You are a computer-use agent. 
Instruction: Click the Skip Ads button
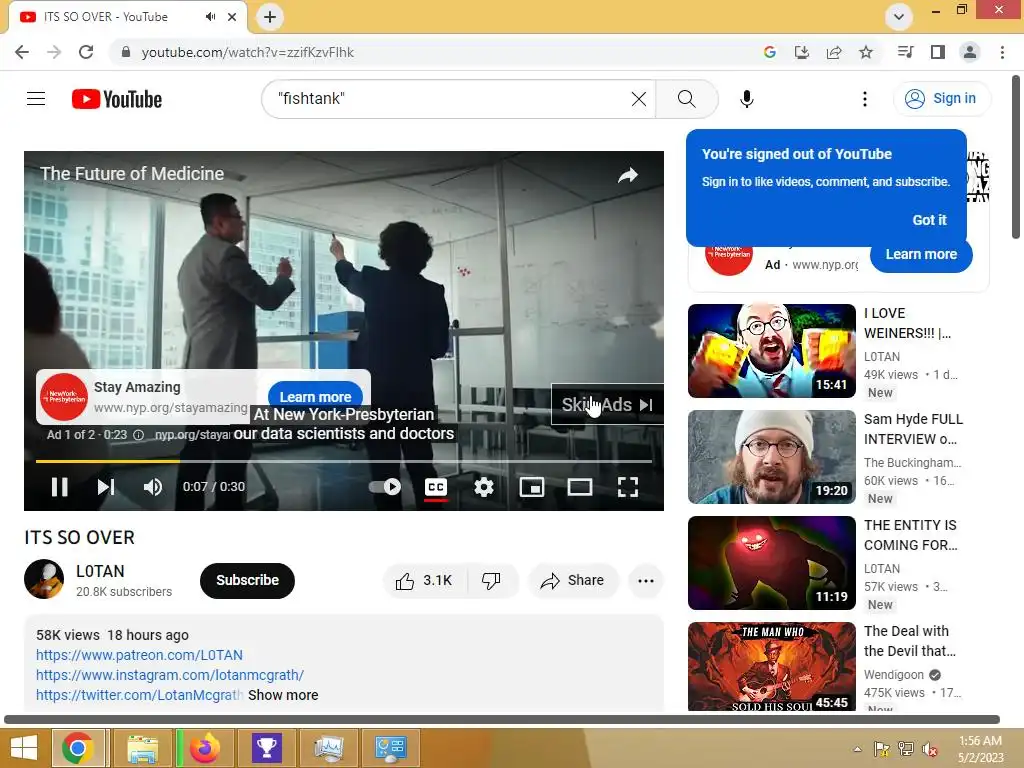tap(607, 405)
